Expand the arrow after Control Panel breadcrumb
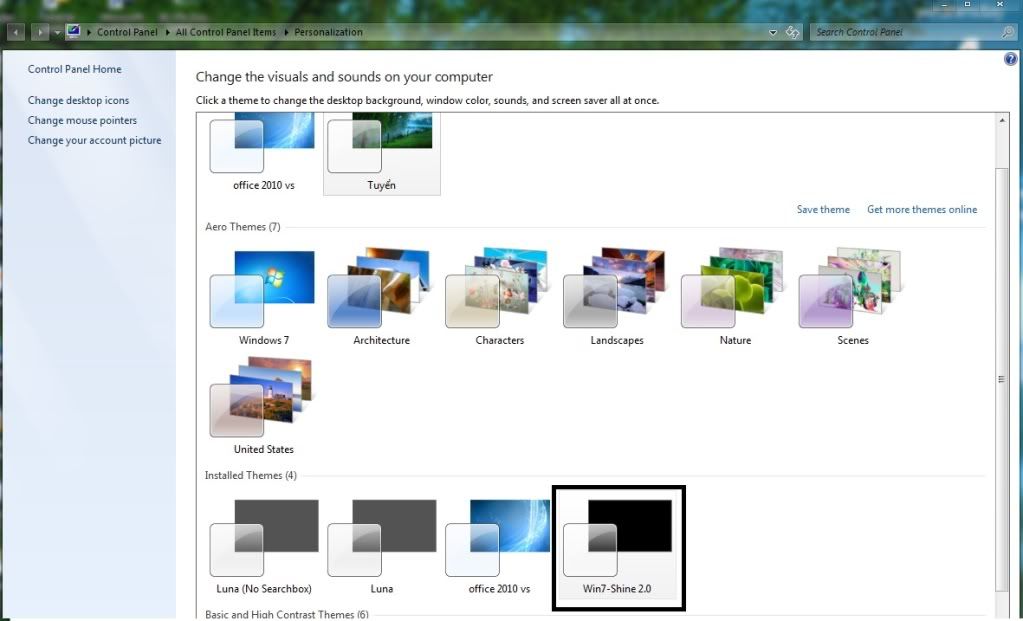The width and height of the screenshot is (1023, 621). 167,32
